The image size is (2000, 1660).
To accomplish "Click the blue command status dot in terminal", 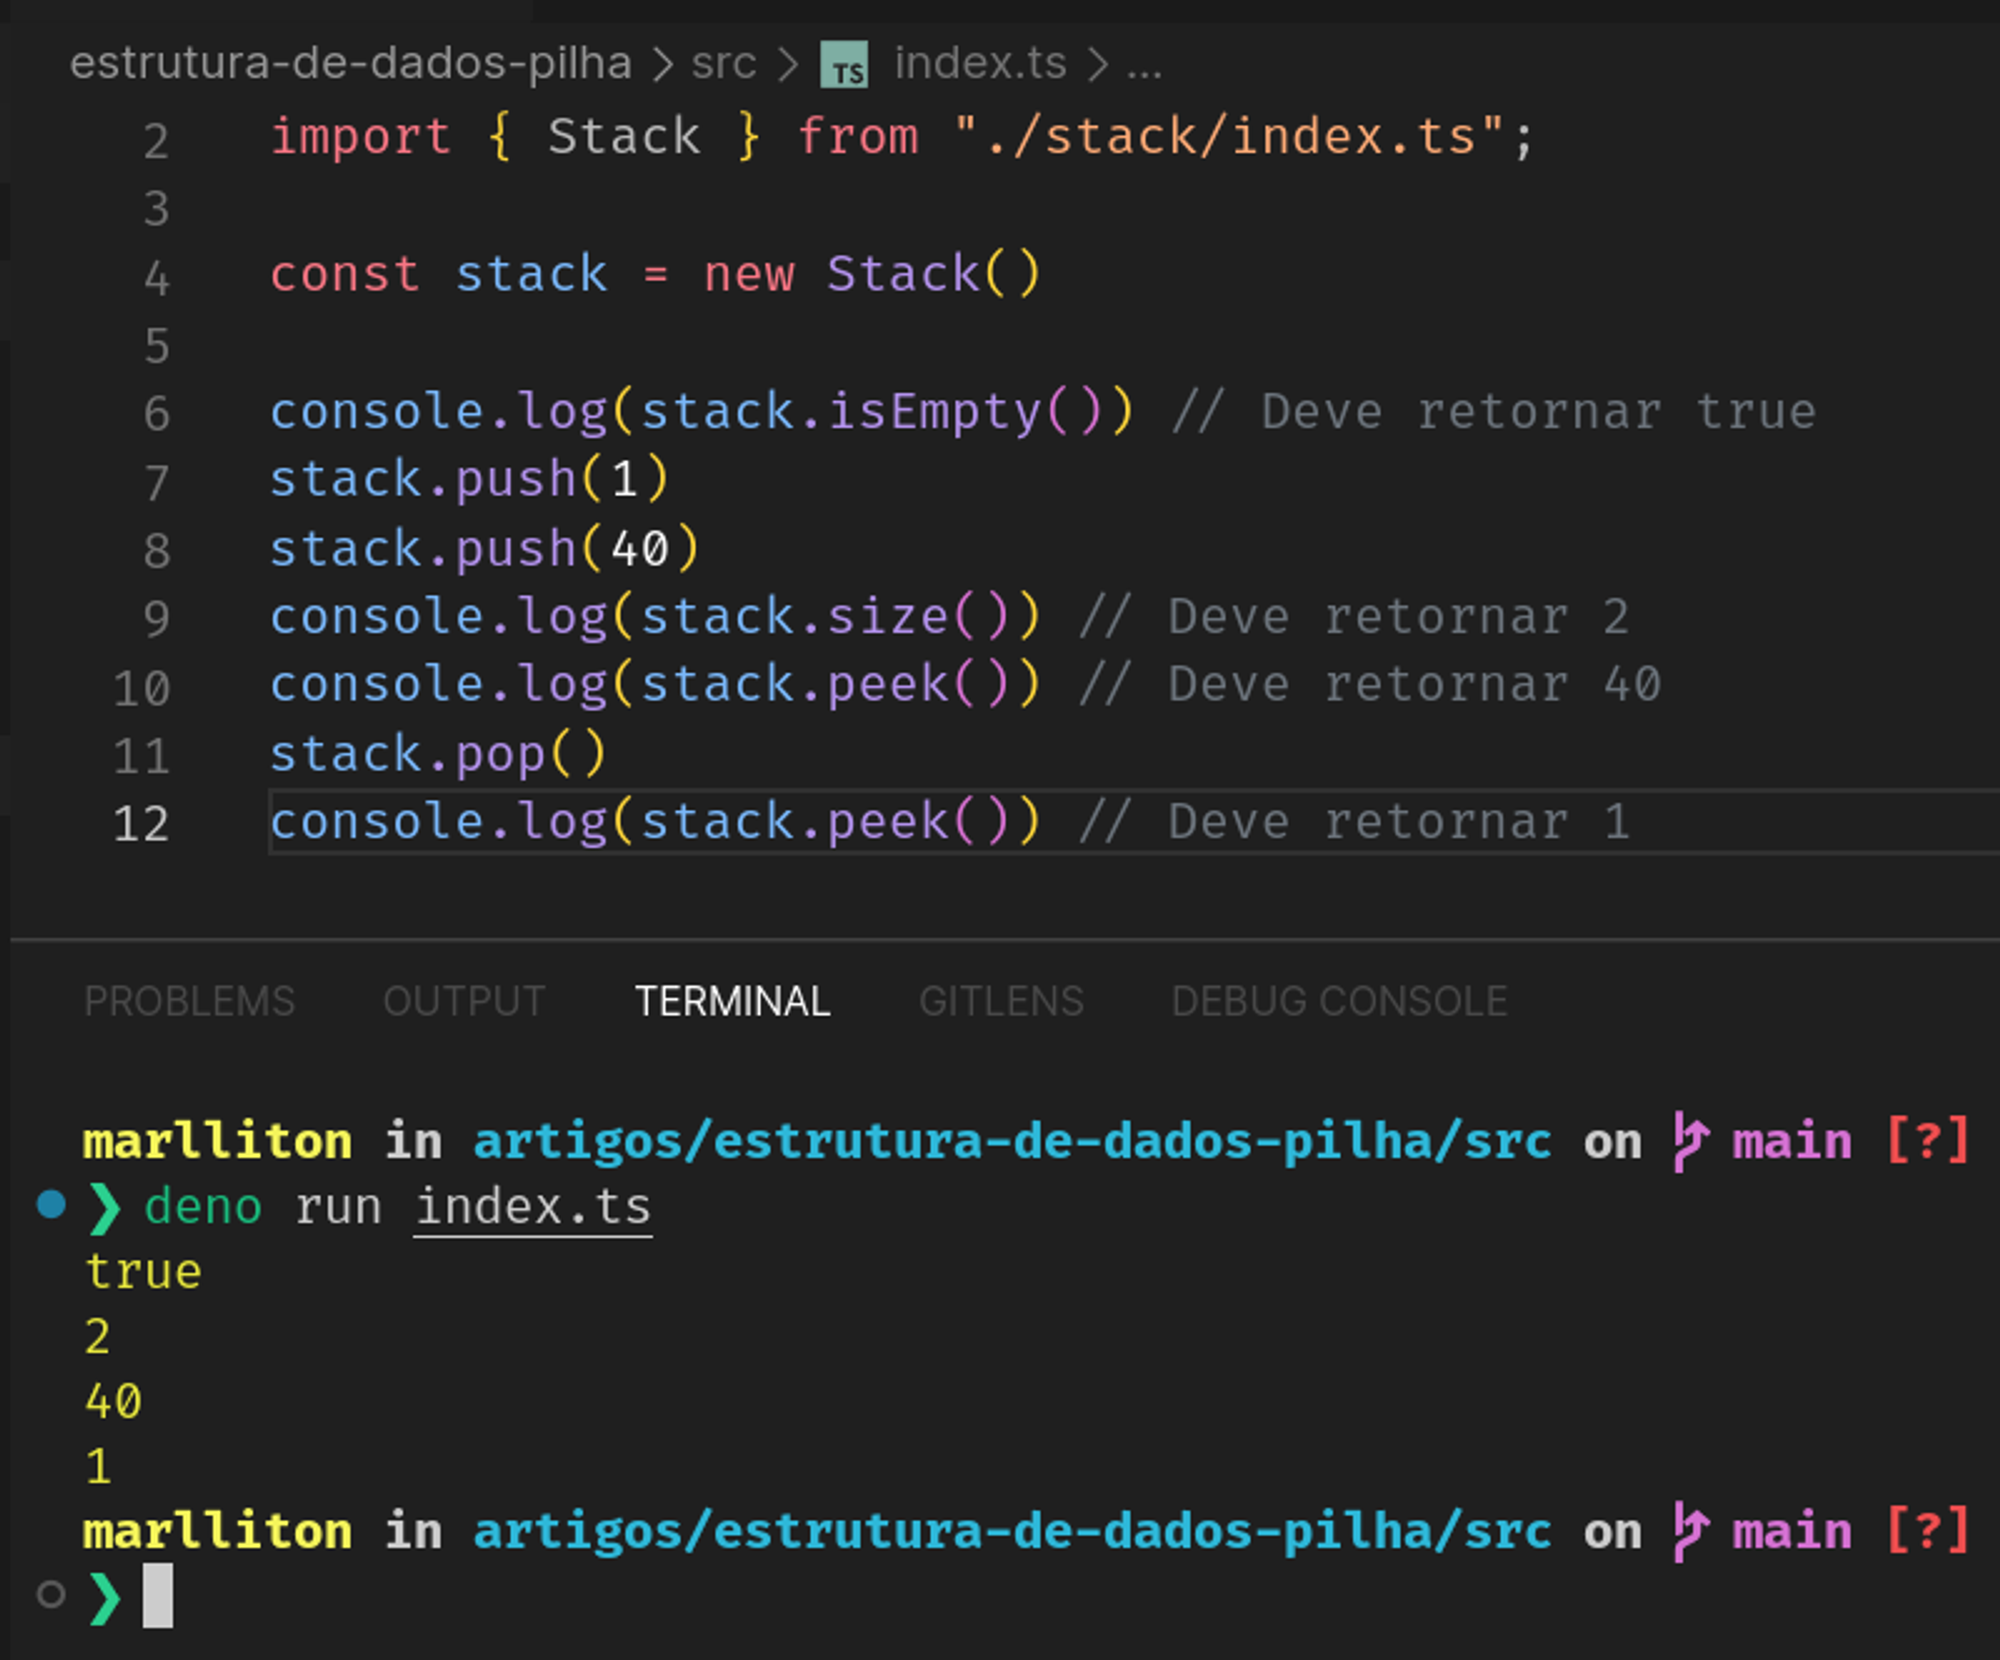I will coord(51,1204).
